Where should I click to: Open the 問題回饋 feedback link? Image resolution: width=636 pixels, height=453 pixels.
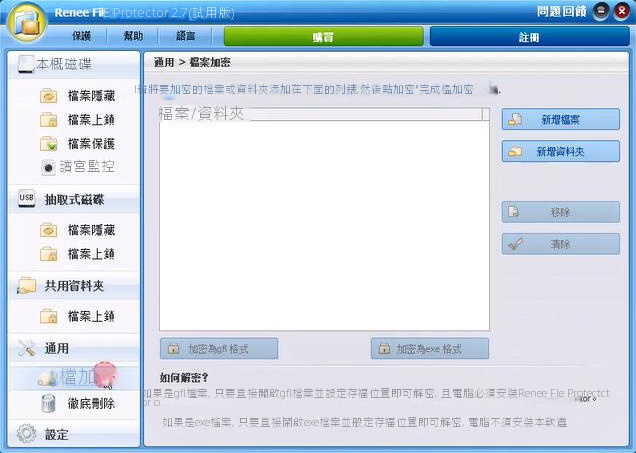click(x=561, y=11)
